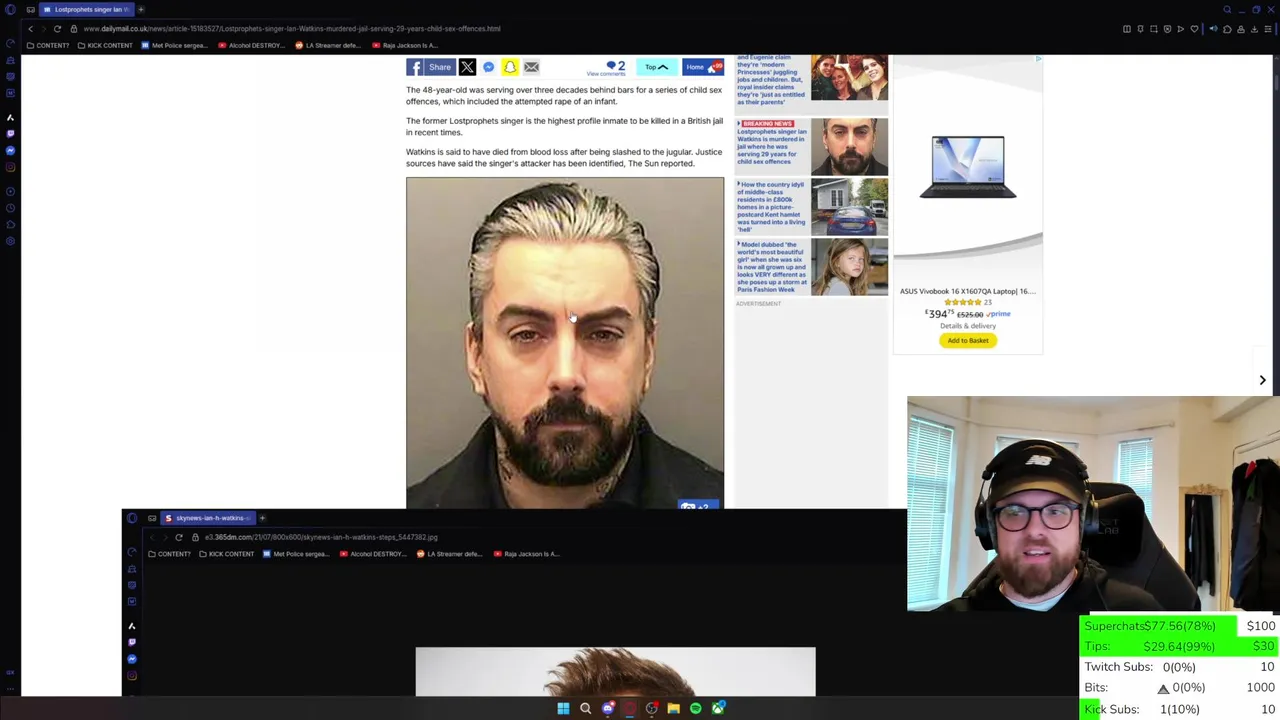This screenshot has width=1280, height=720.
Task: Click next arrow on right edge
Action: tap(1262, 380)
